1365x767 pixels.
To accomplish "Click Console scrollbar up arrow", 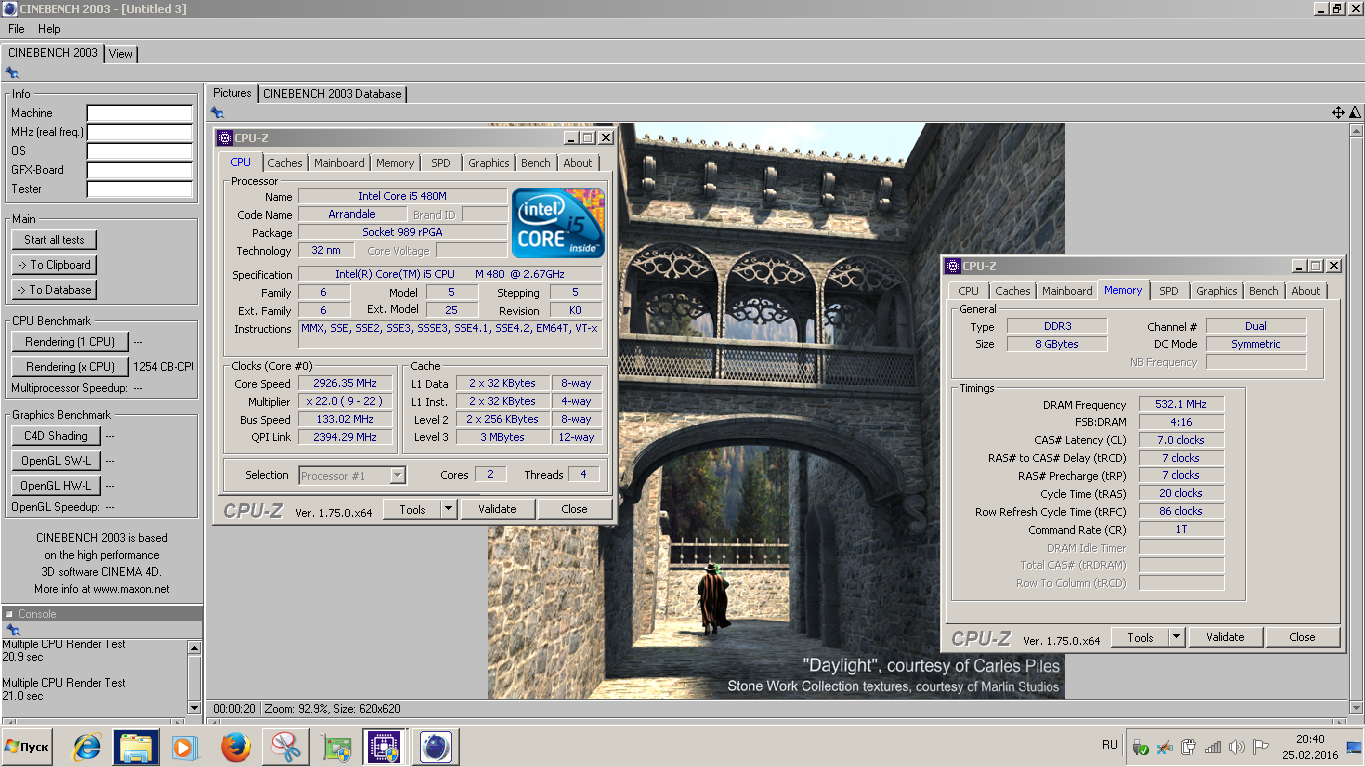I will coord(195,647).
